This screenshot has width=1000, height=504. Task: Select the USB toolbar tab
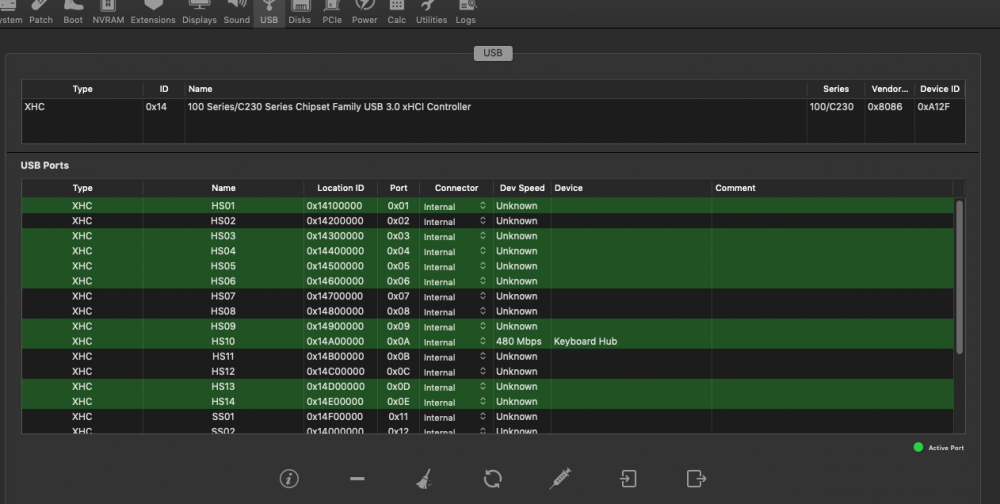[269, 13]
